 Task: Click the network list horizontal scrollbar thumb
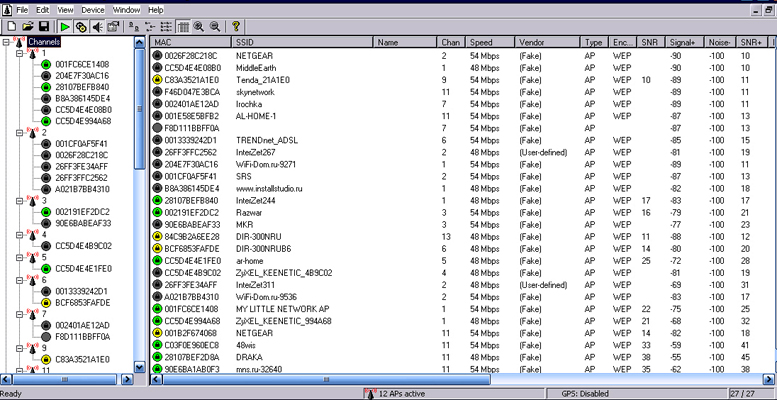(326, 379)
